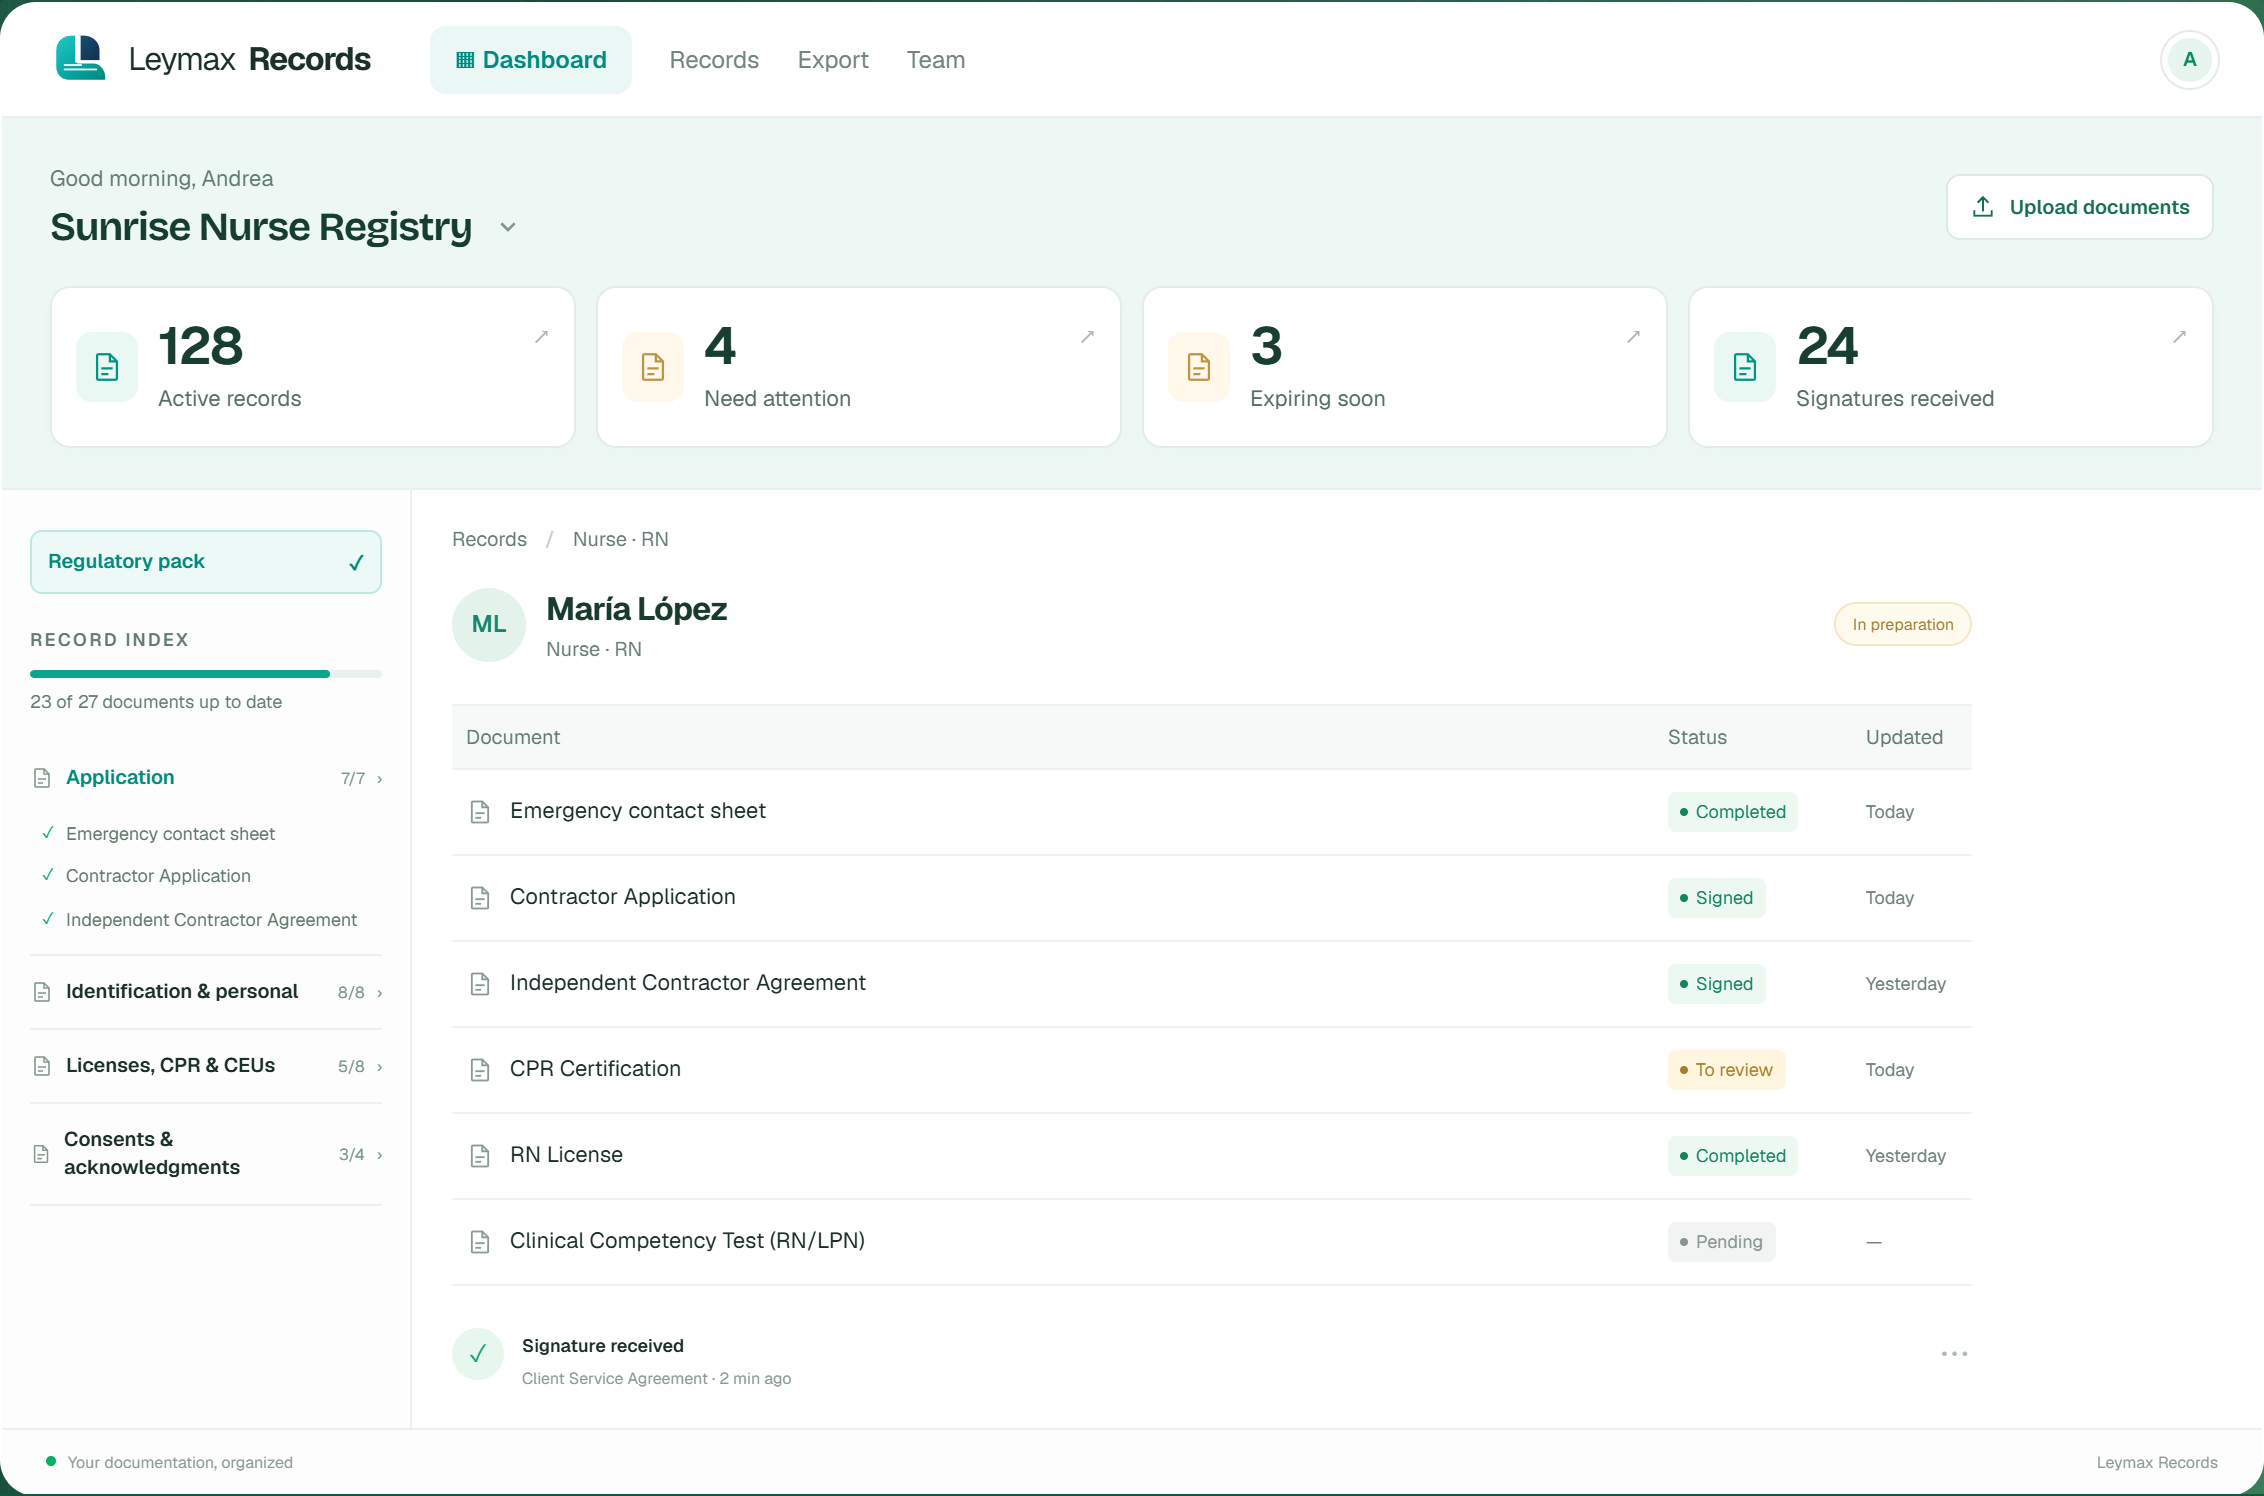Screen dimensions: 2264x1496
Task: Switch to the Records tab
Action: point(714,60)
